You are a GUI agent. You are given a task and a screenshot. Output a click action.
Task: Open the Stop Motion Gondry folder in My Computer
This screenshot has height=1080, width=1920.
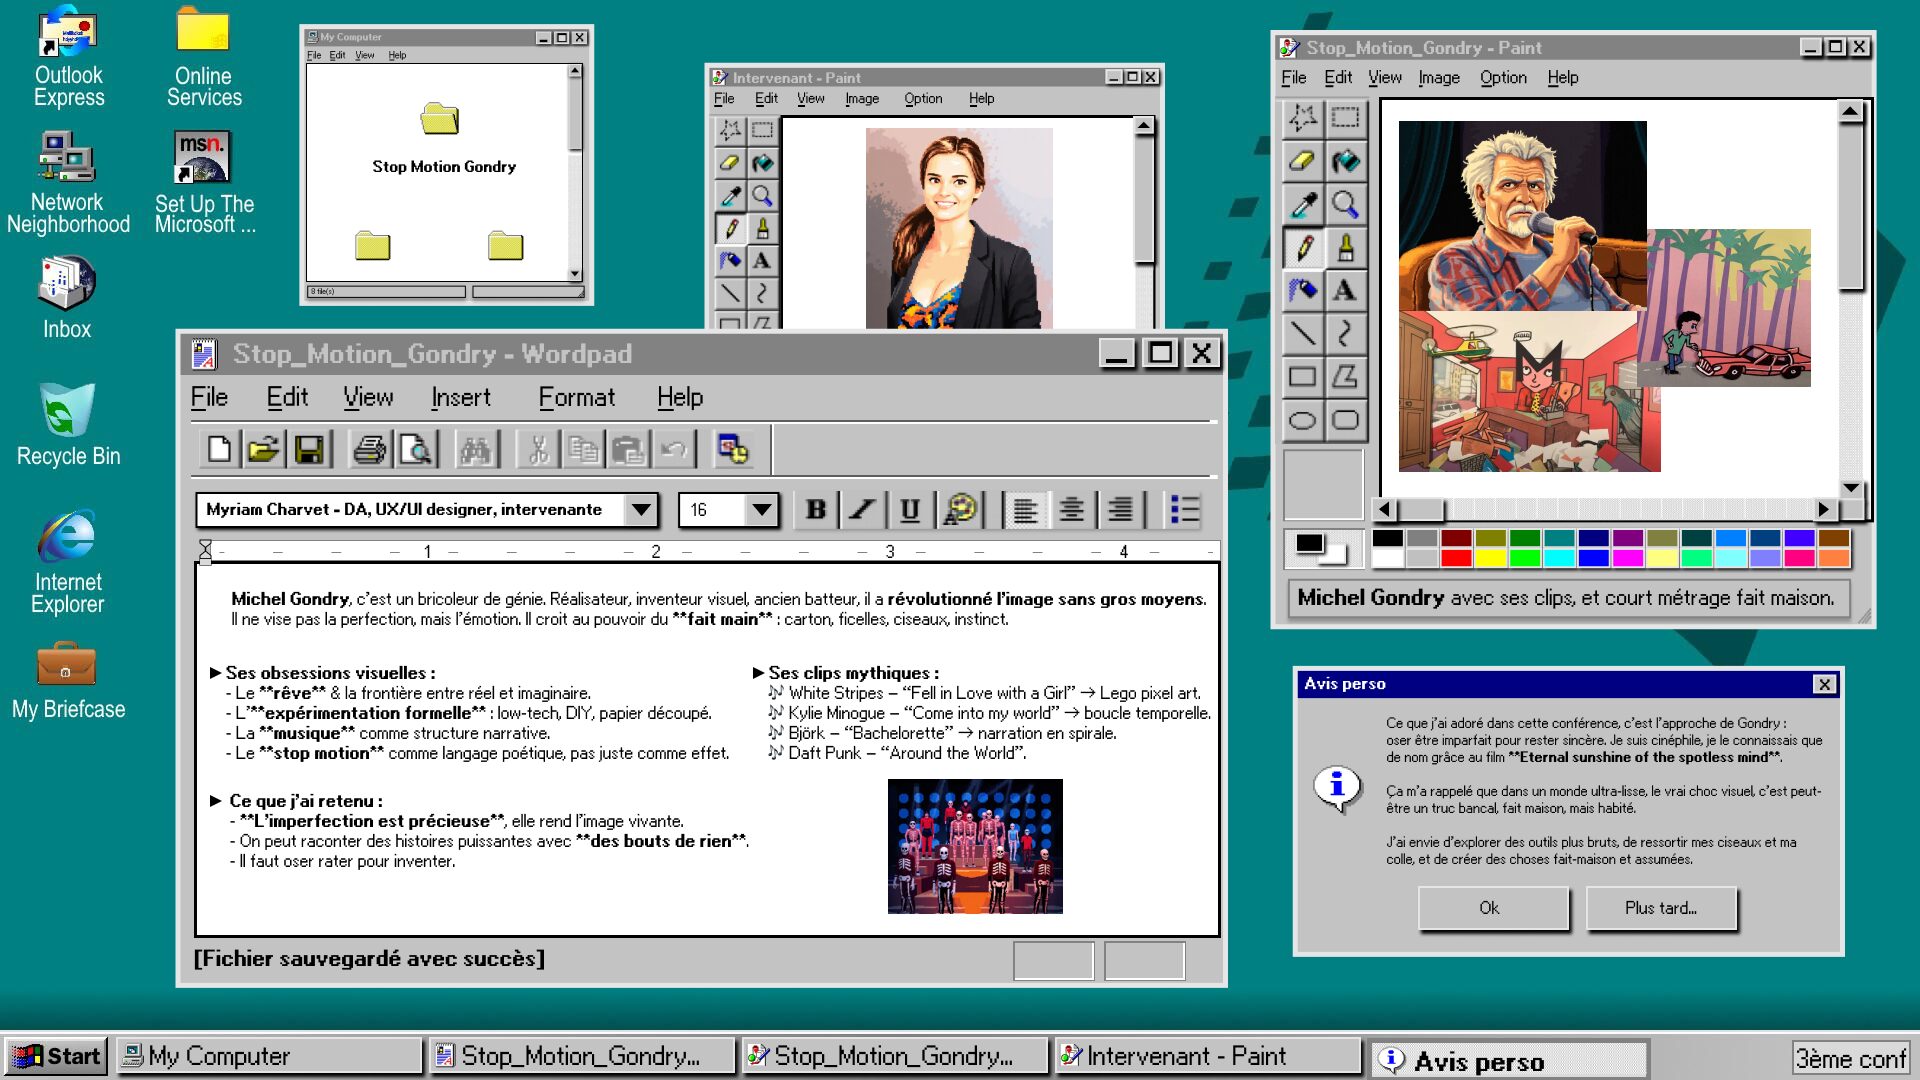[443, 137]
